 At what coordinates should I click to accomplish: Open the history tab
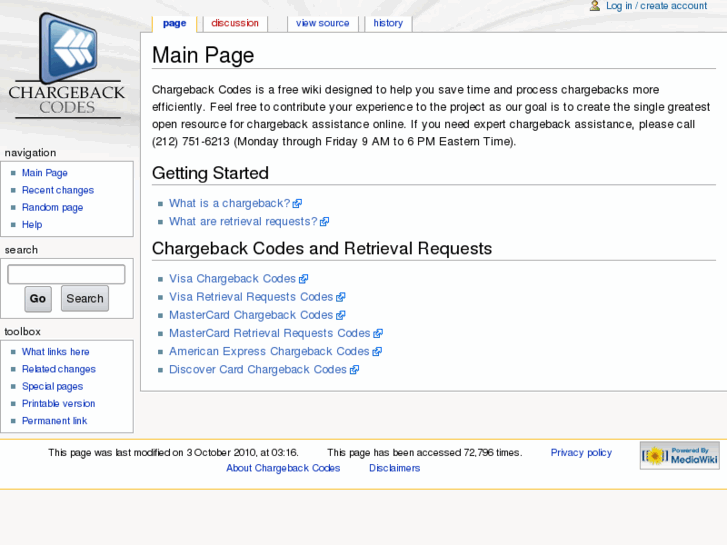[388, 23]
